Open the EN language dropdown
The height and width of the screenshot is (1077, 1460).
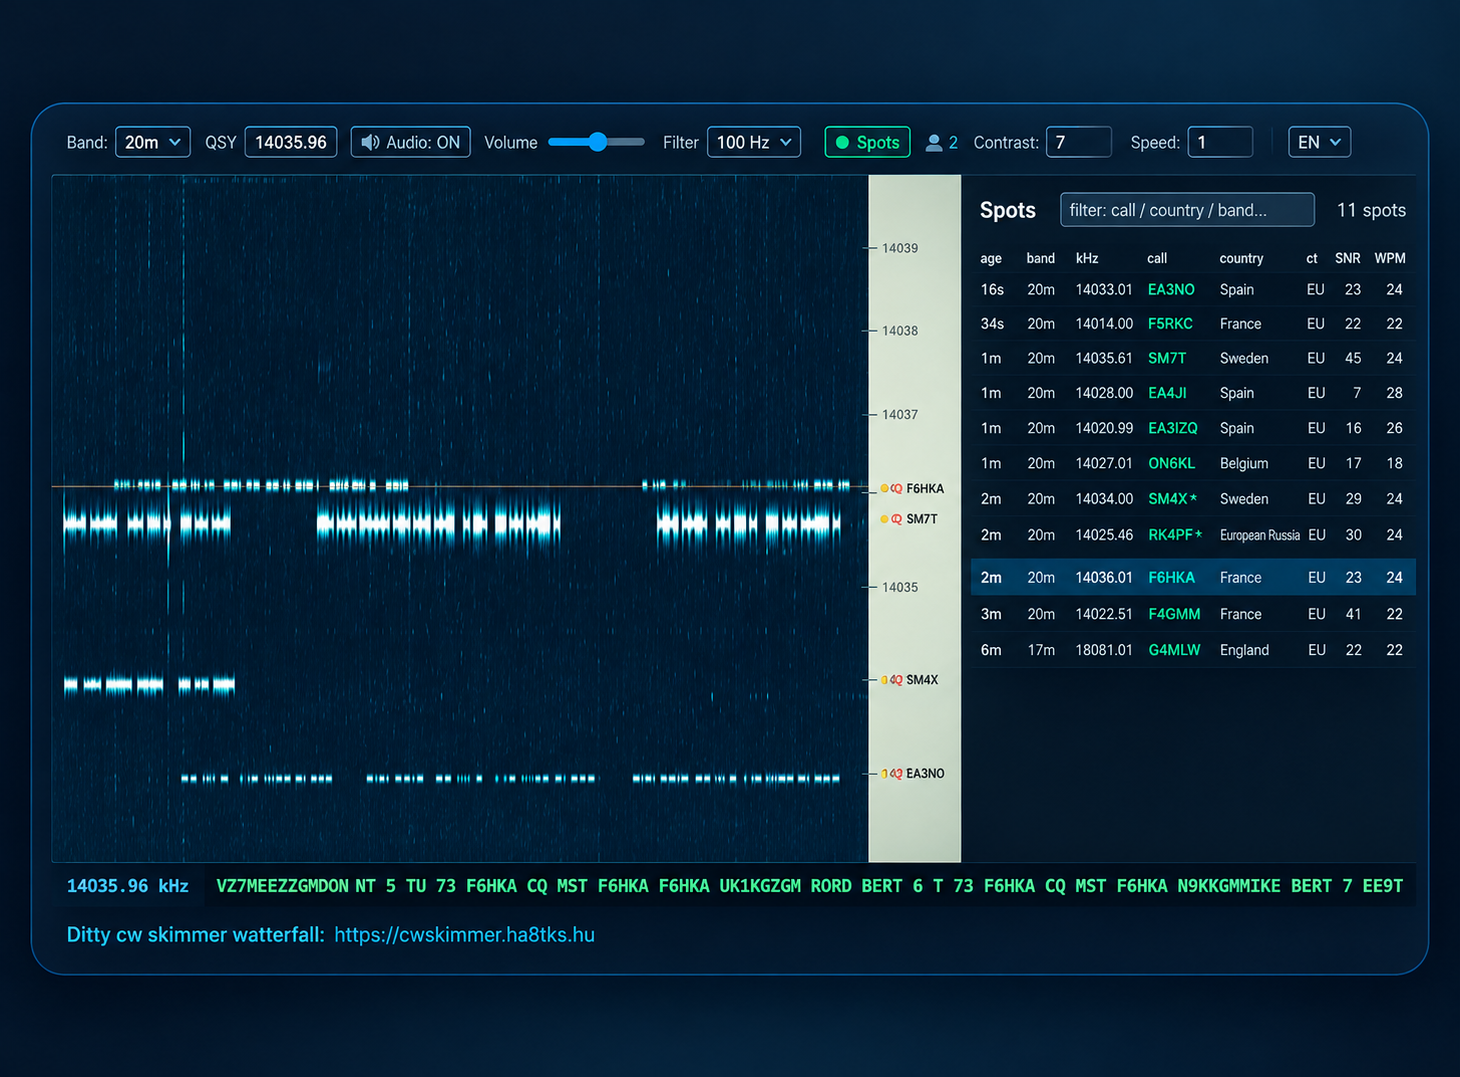coord(1320,142)
